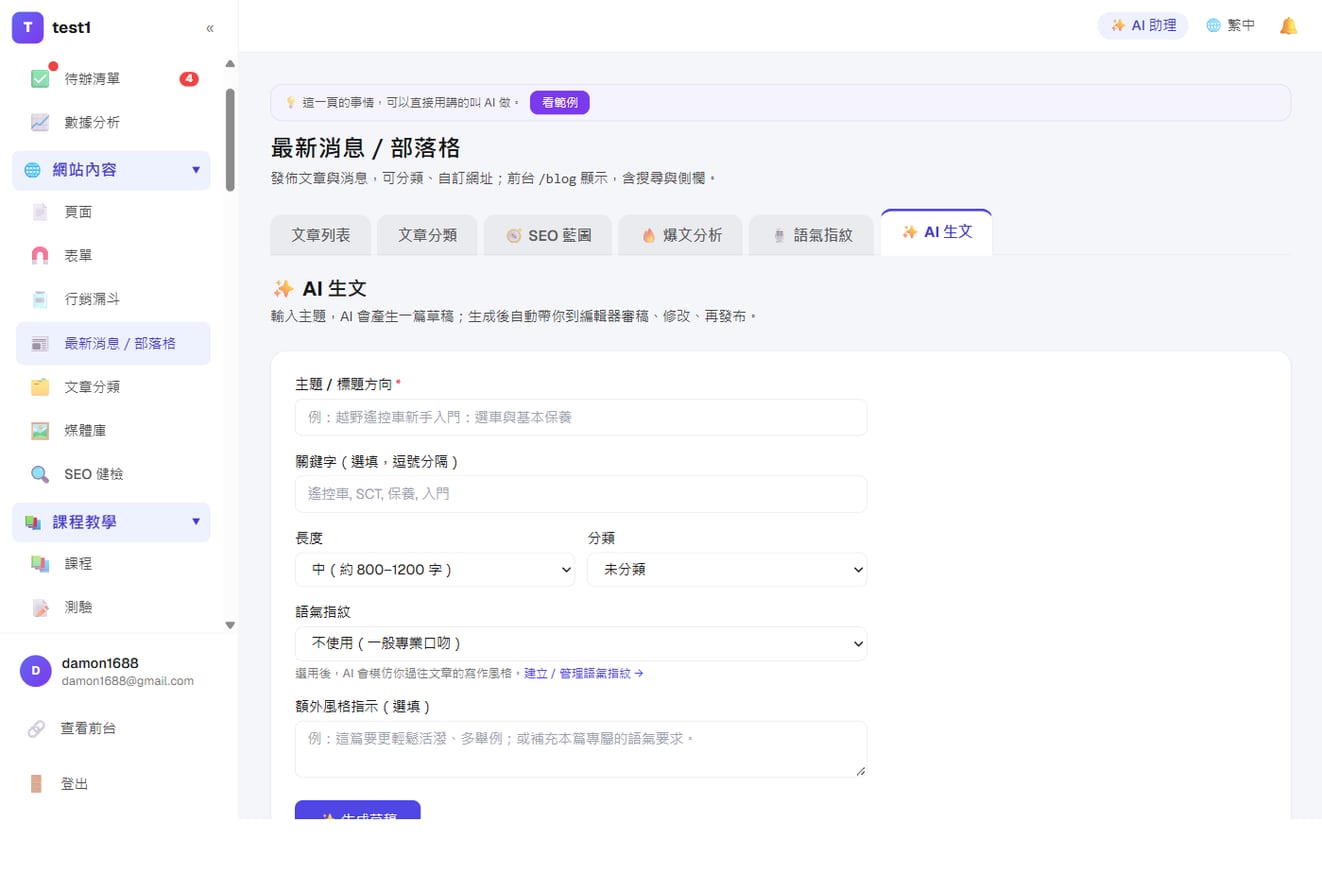Open the 分類 dropdown showing 未分類
The height and width of the screenshot is (896, 1322).
[x=727, y=570]
